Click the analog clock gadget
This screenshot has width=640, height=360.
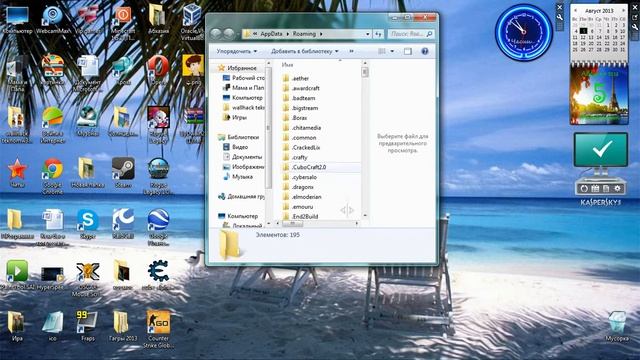pyautogui.click(x=524, y=33)
